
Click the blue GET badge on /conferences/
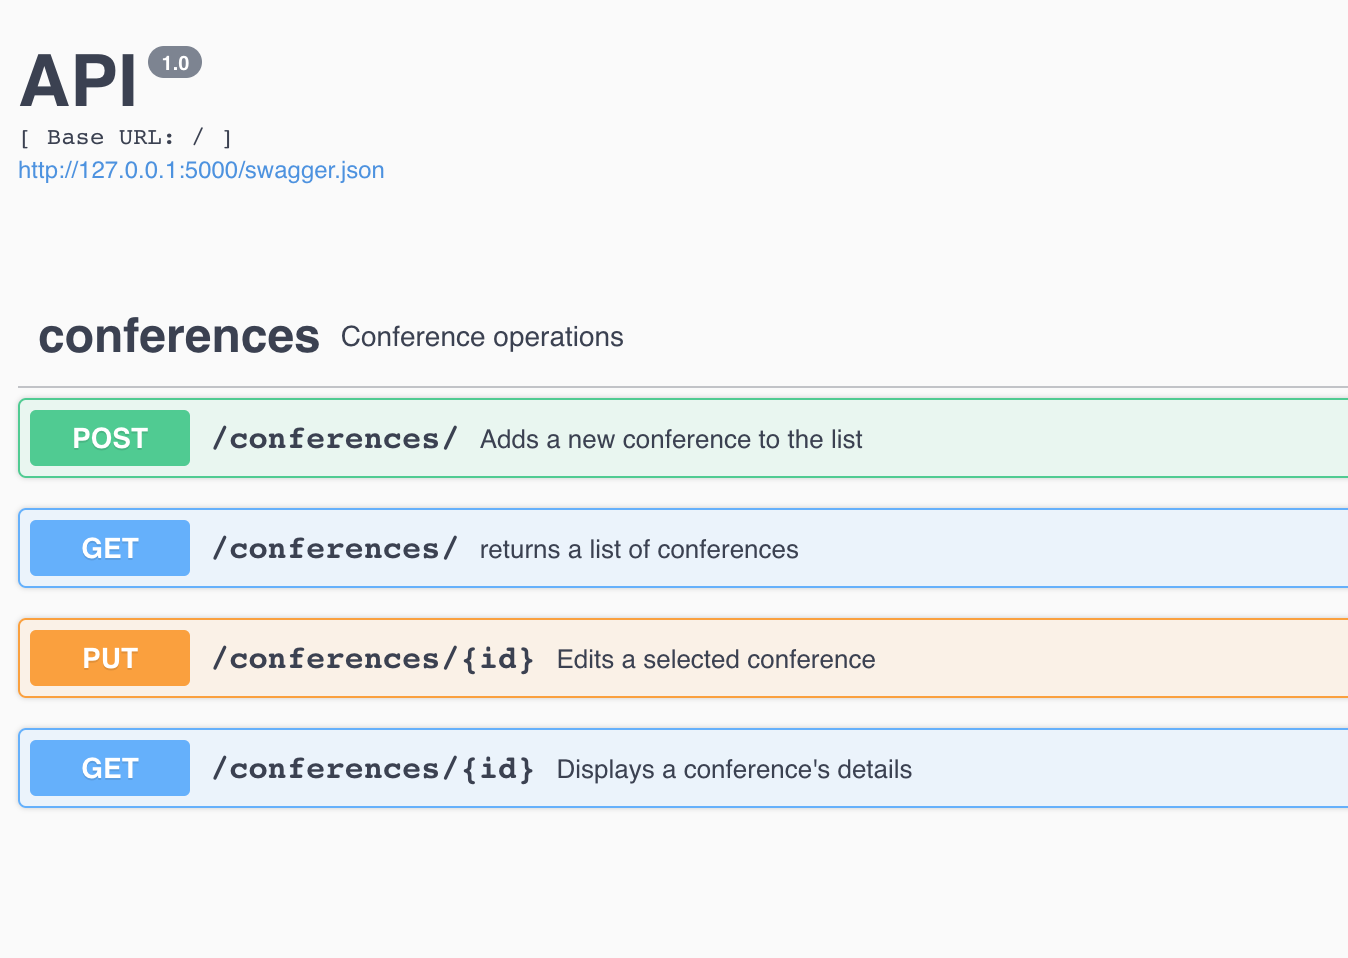click(109, 547)
